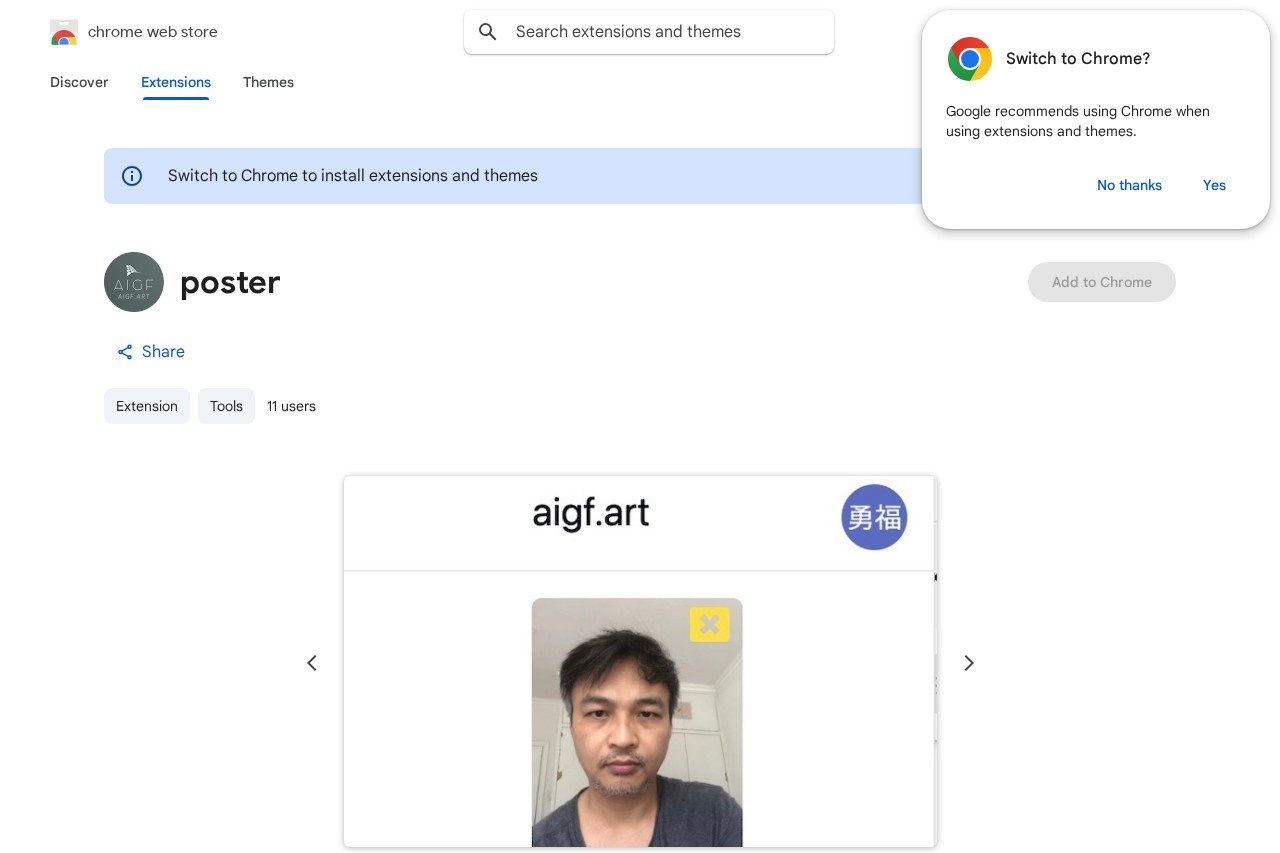
Task: Click the Add to Chrome button
Action: click(1101, 282)
